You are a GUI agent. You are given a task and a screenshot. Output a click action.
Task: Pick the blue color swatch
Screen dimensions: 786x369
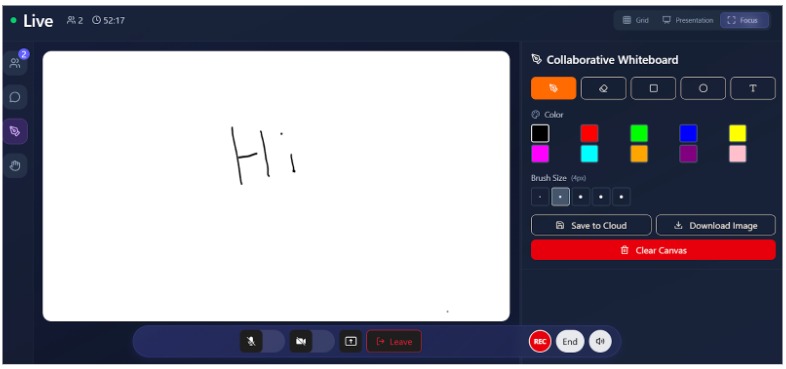(x=688, y=133)
